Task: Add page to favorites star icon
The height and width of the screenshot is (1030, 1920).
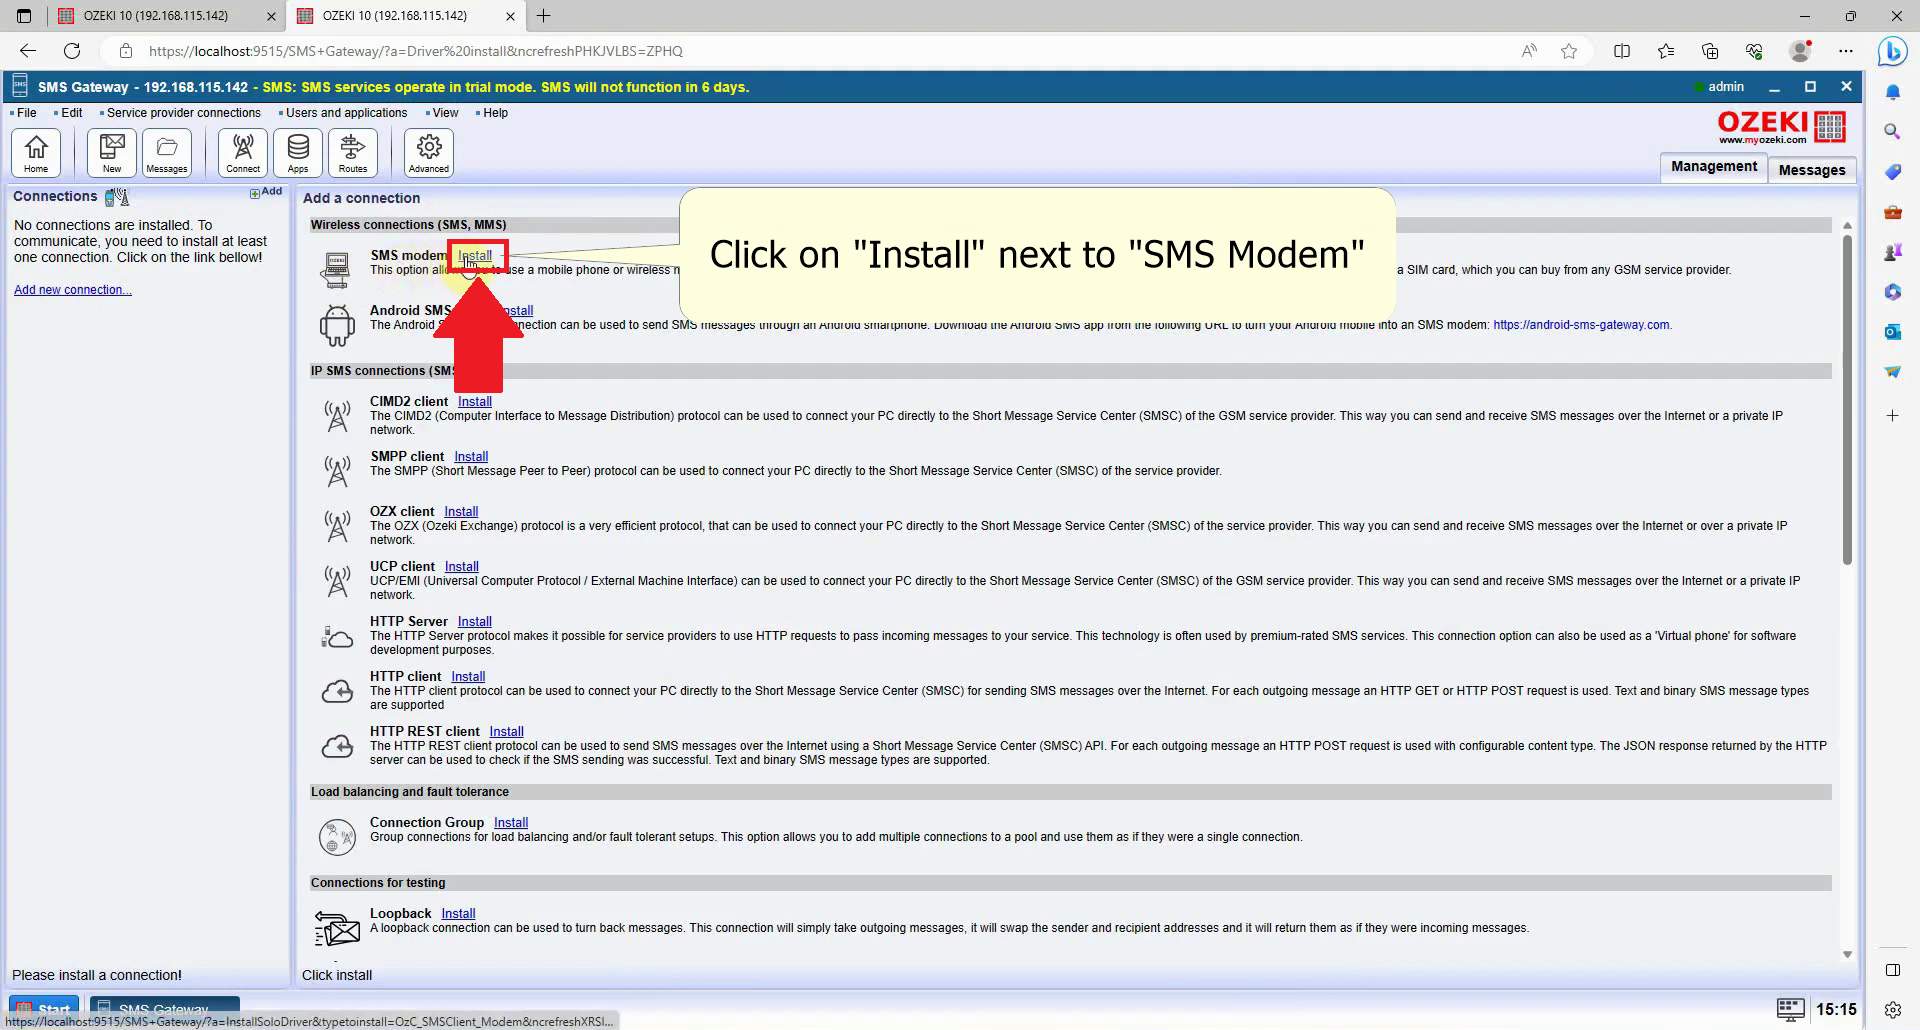Action: 1569,51
